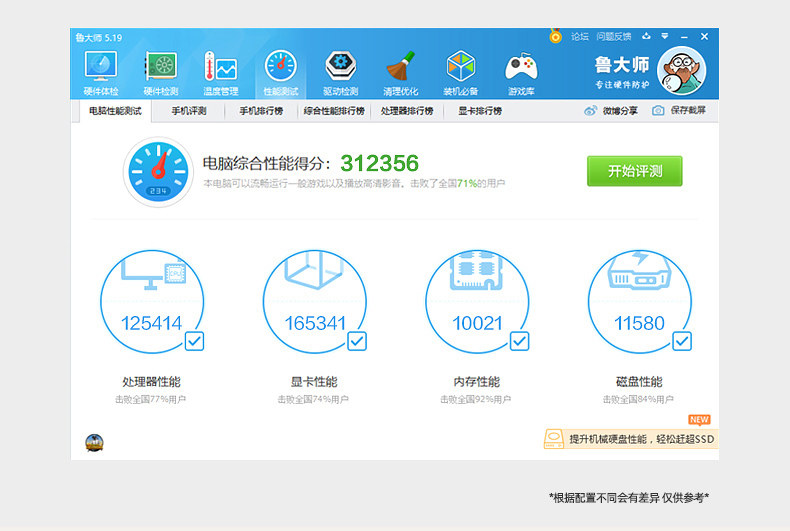Switch to the 手机评测 tab
The image size is (790, 531).
coord(189,111)
